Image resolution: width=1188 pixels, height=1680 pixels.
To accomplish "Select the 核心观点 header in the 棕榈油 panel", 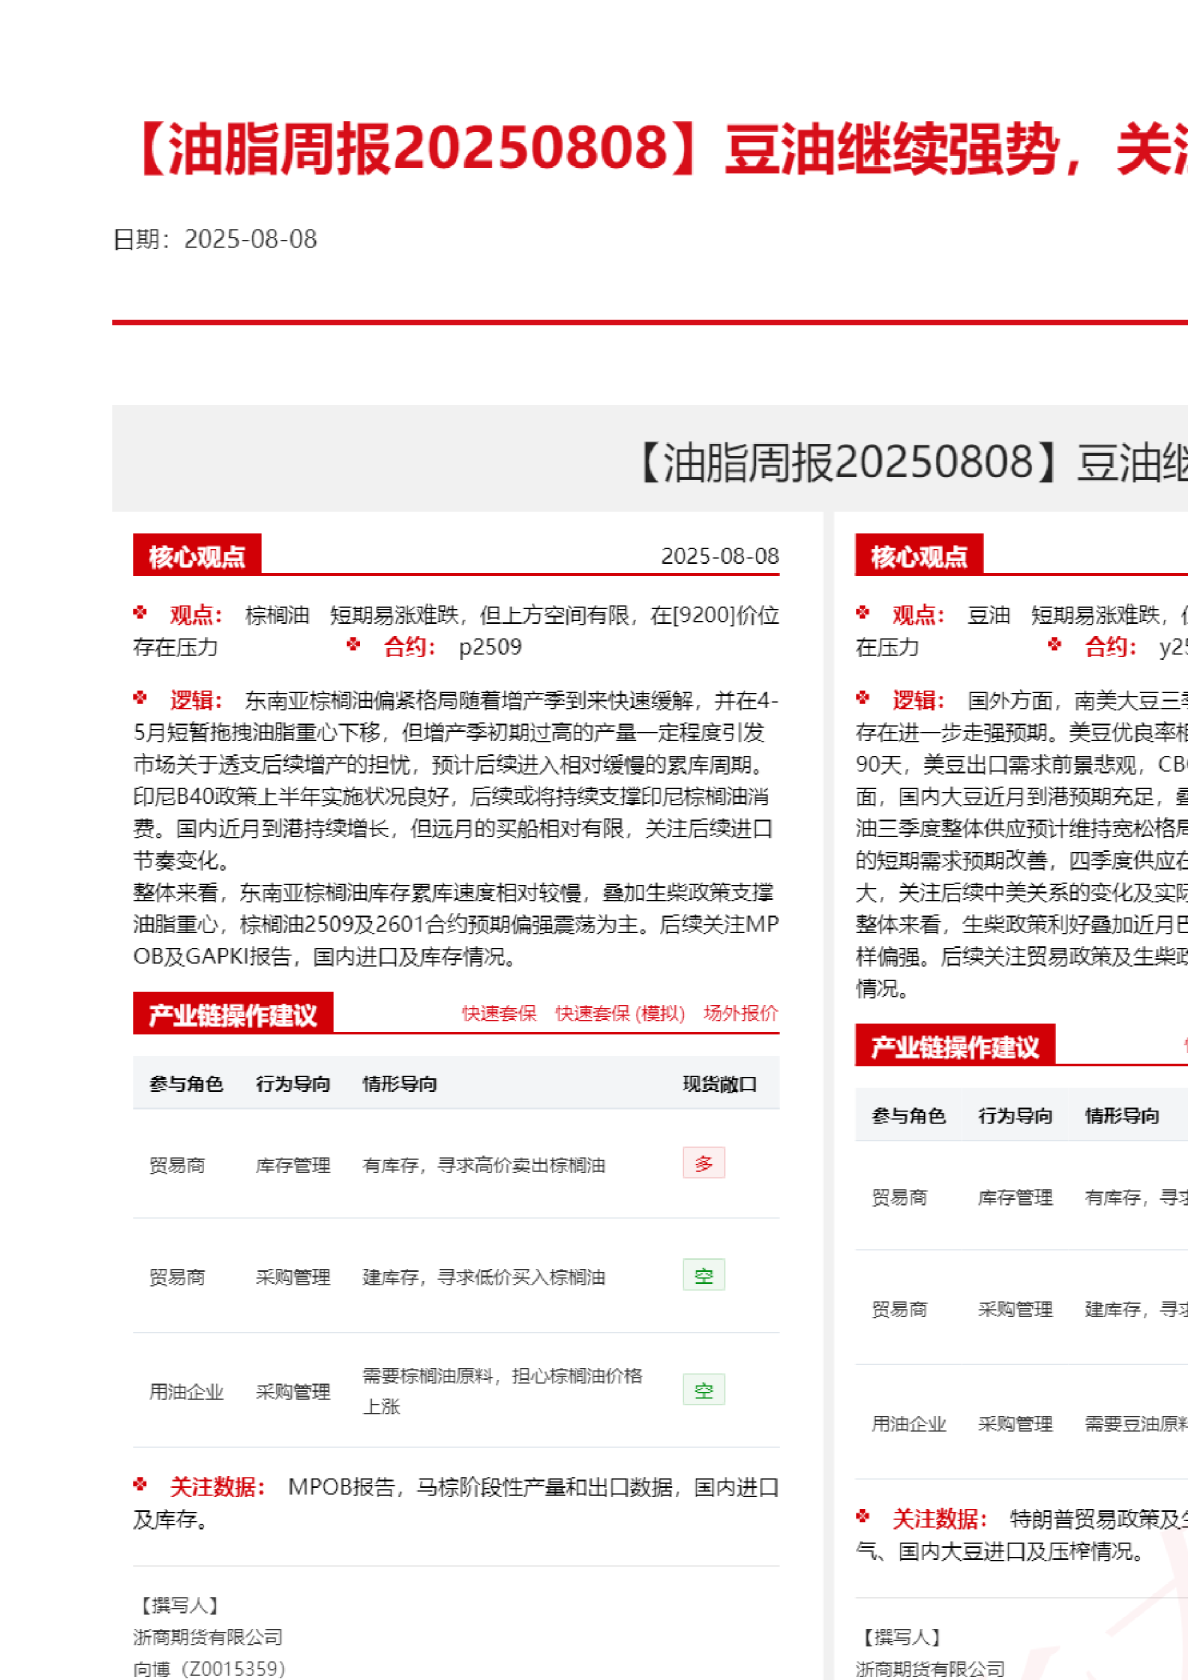I will click(x=197, y=556).
